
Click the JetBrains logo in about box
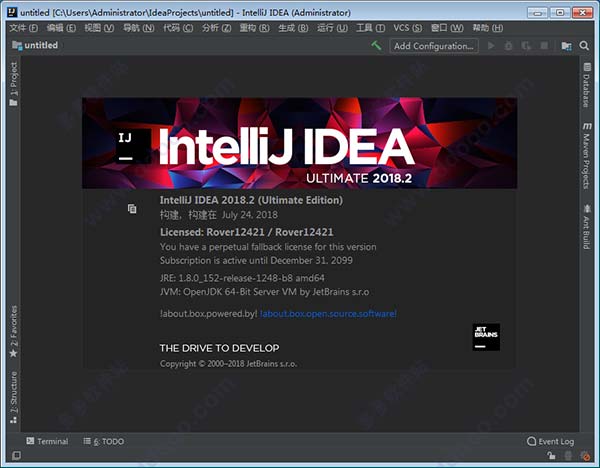pos(486,337)
